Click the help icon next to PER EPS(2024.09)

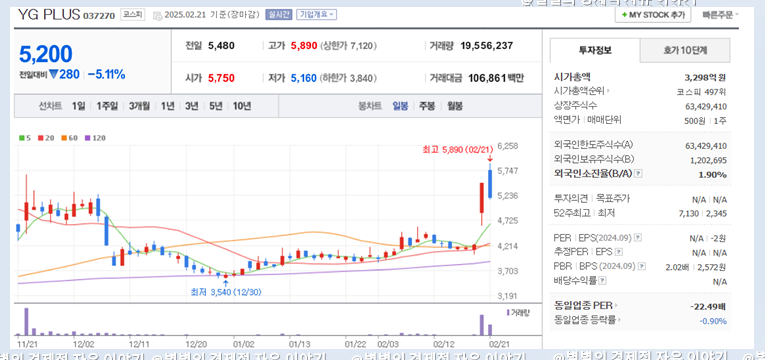(x=638, y=238)
